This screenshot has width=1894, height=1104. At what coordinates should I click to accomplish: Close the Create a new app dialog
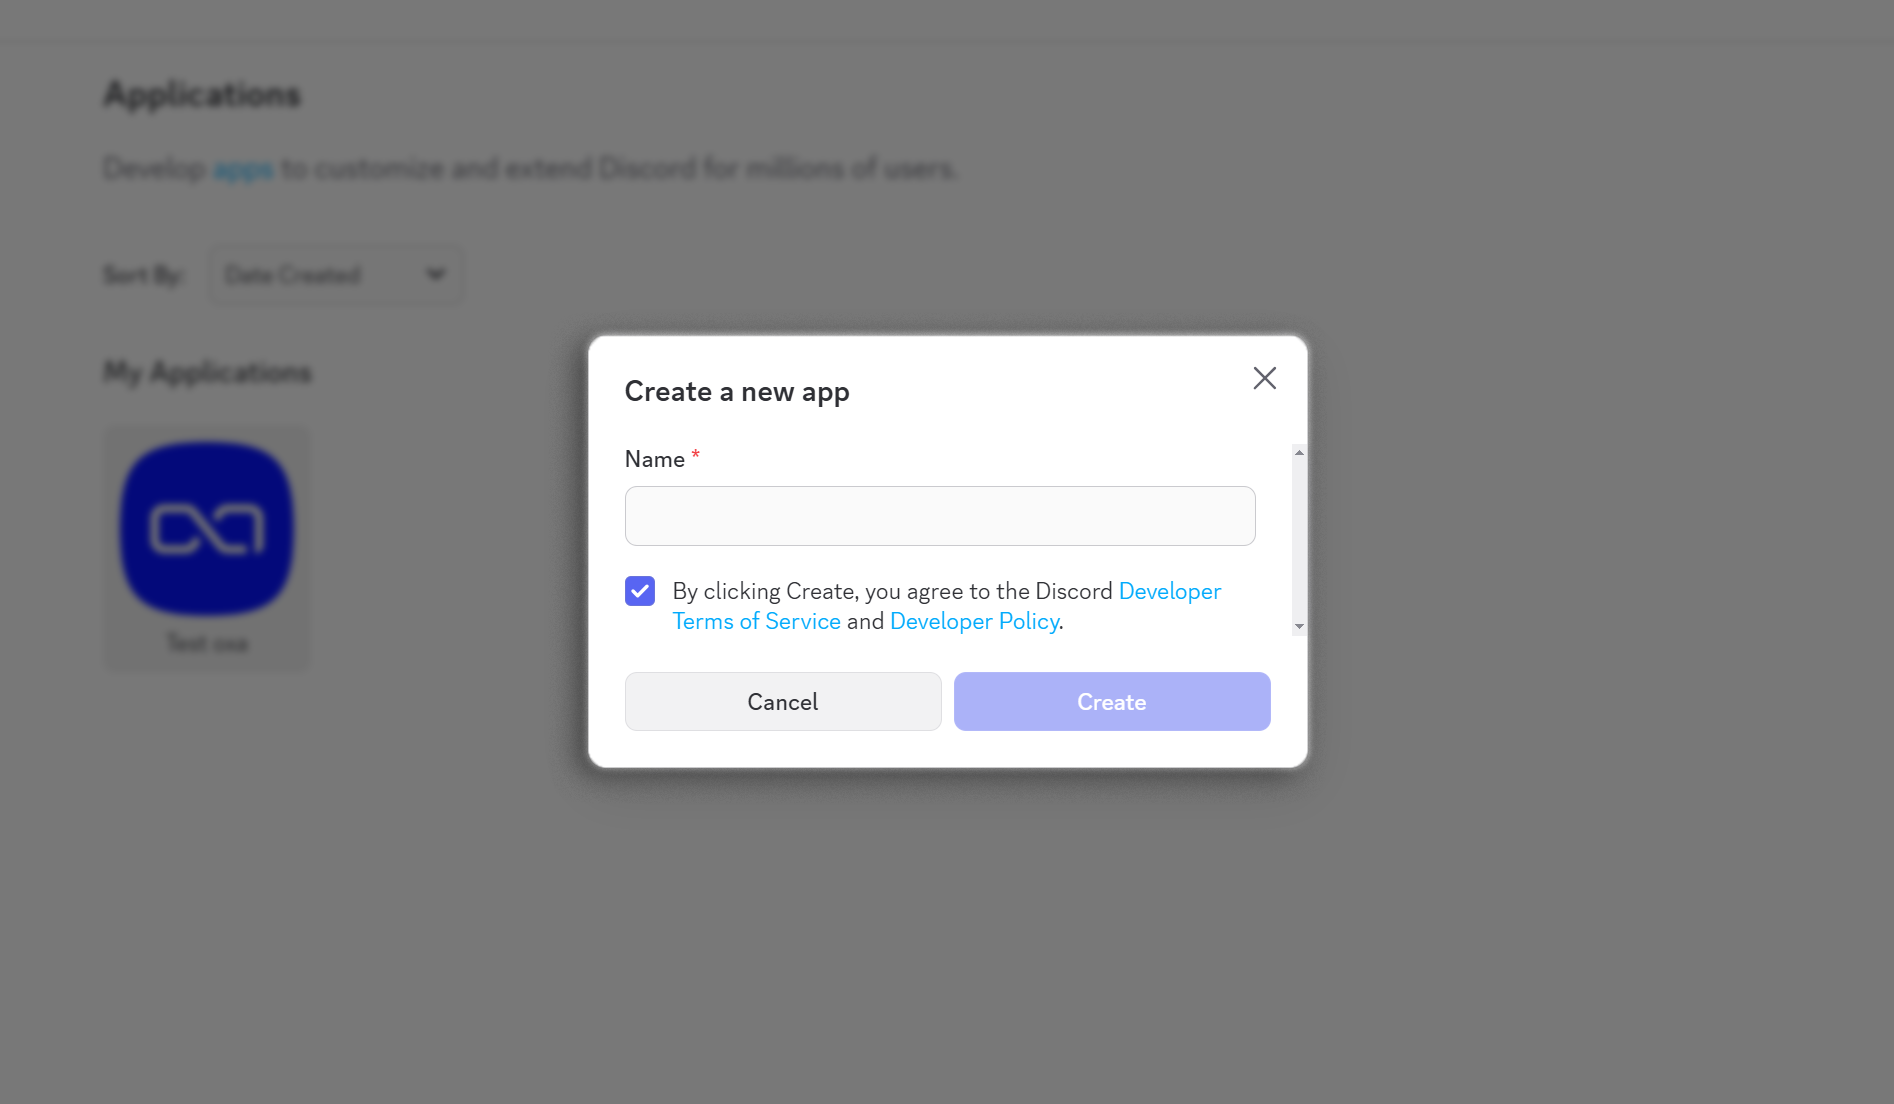tap(1264, 378)
